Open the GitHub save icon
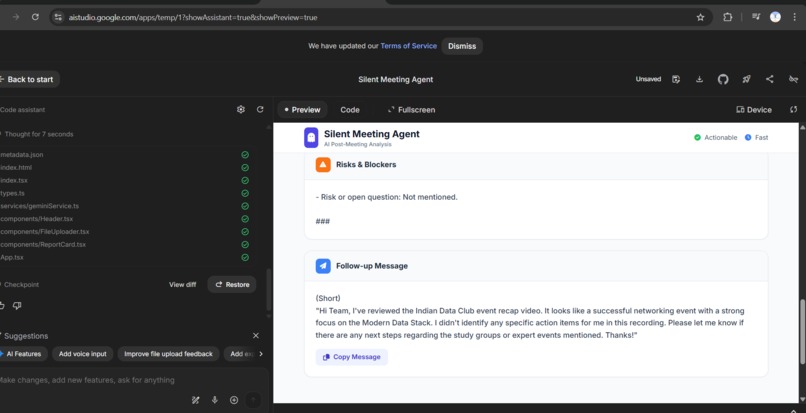806x413 pixels. pos(723,79)
